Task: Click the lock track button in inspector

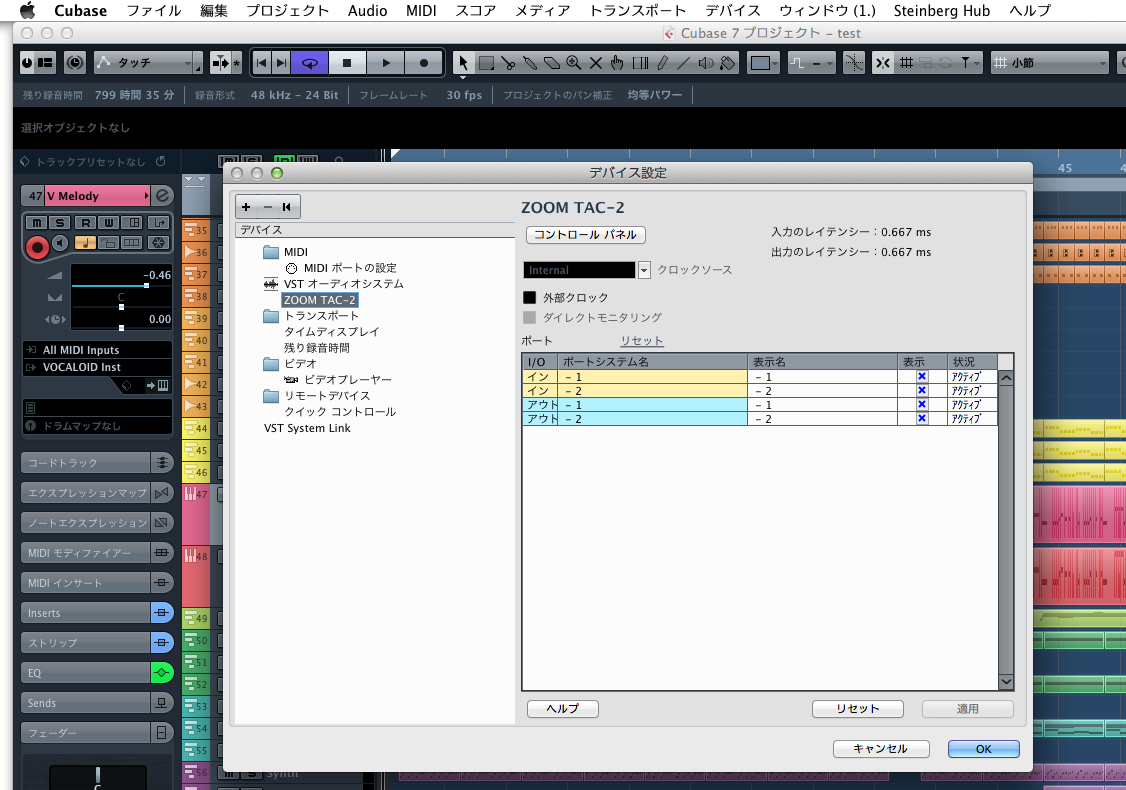Action: pyautogui.click(x=108, y=243)
